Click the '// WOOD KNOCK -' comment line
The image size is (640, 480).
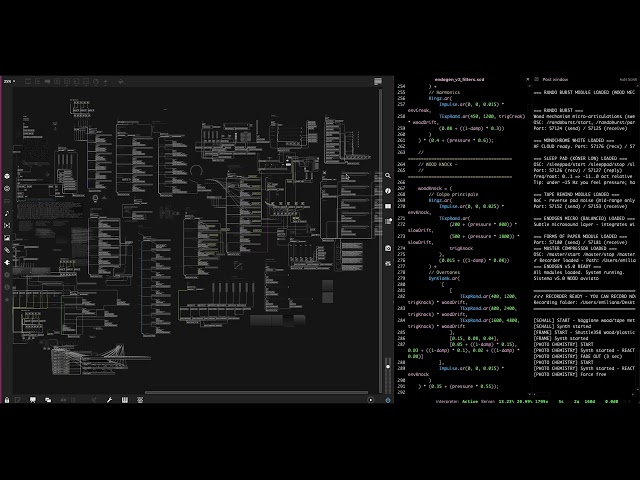(x=438, y=164)
